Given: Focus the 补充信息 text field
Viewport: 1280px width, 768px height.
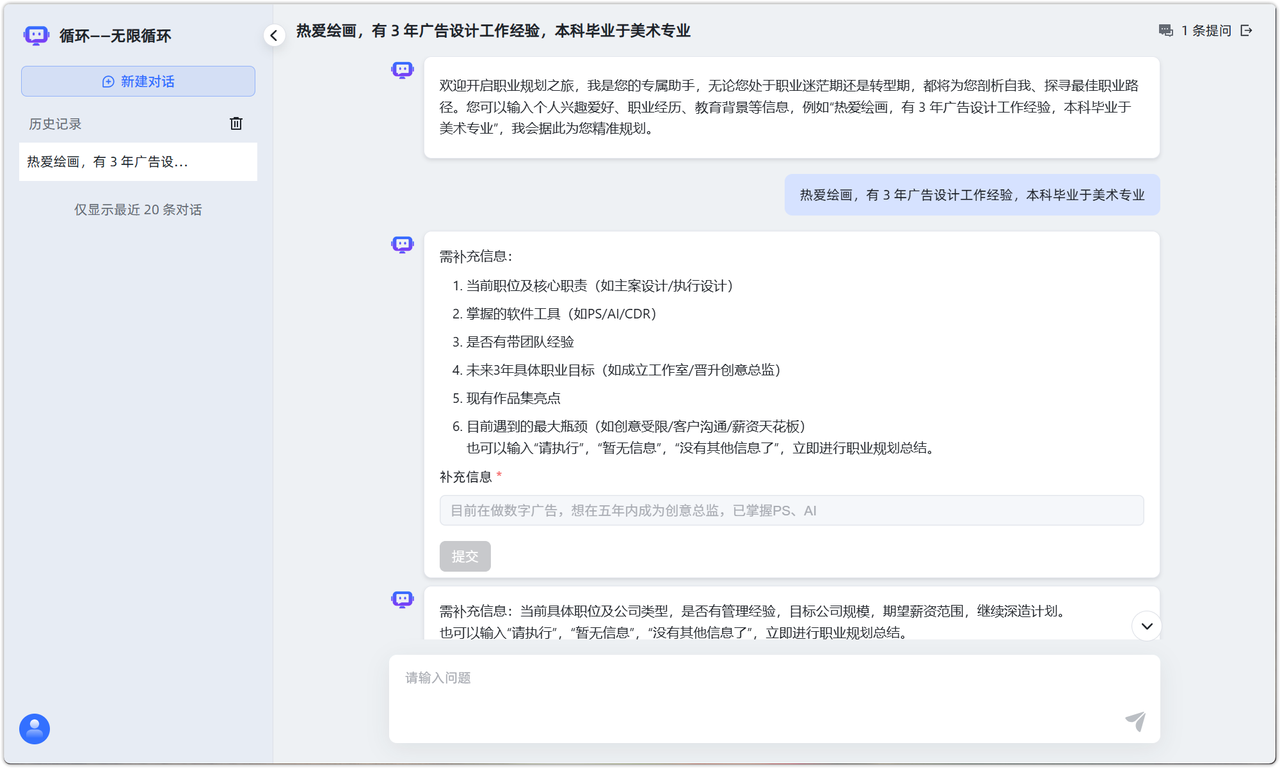Looking at the screenshot, I should [x=791, y=510].
